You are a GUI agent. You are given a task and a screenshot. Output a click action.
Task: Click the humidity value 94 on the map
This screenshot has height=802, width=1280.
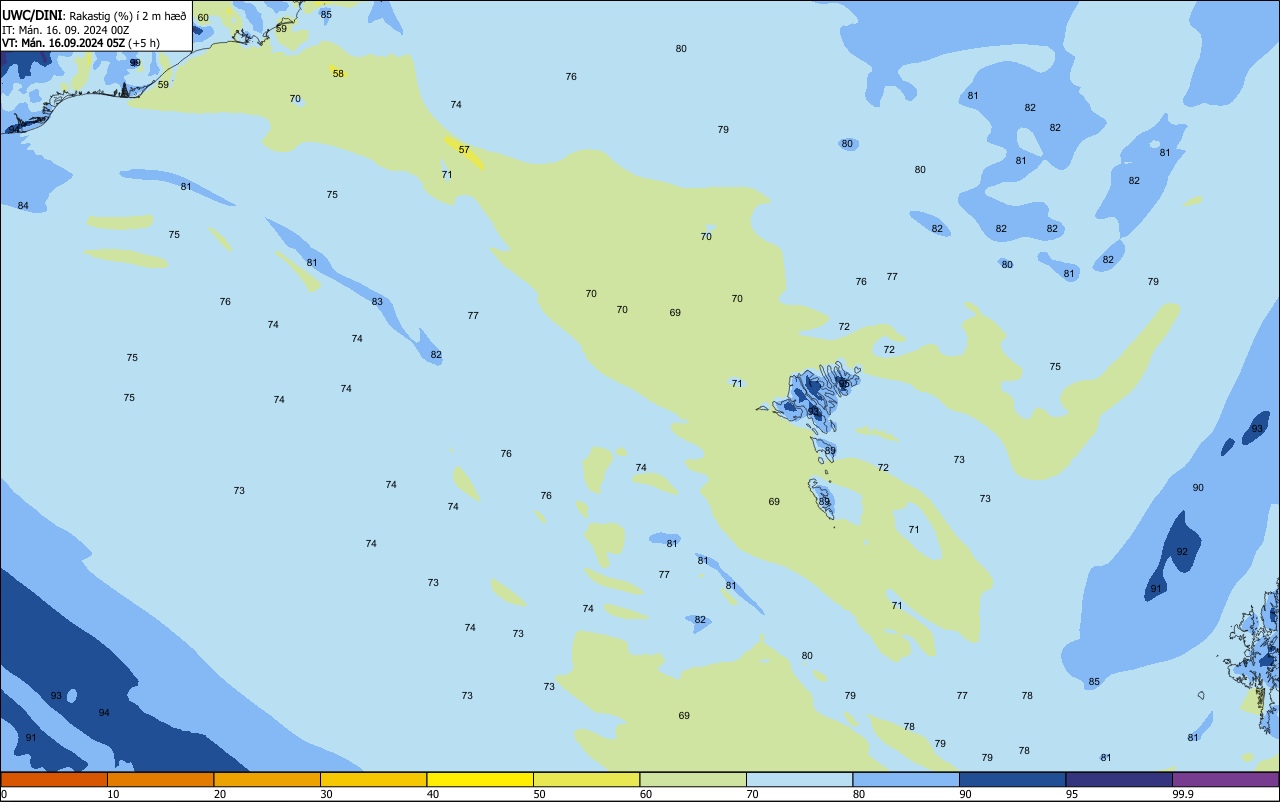click(x=104, y=713)
